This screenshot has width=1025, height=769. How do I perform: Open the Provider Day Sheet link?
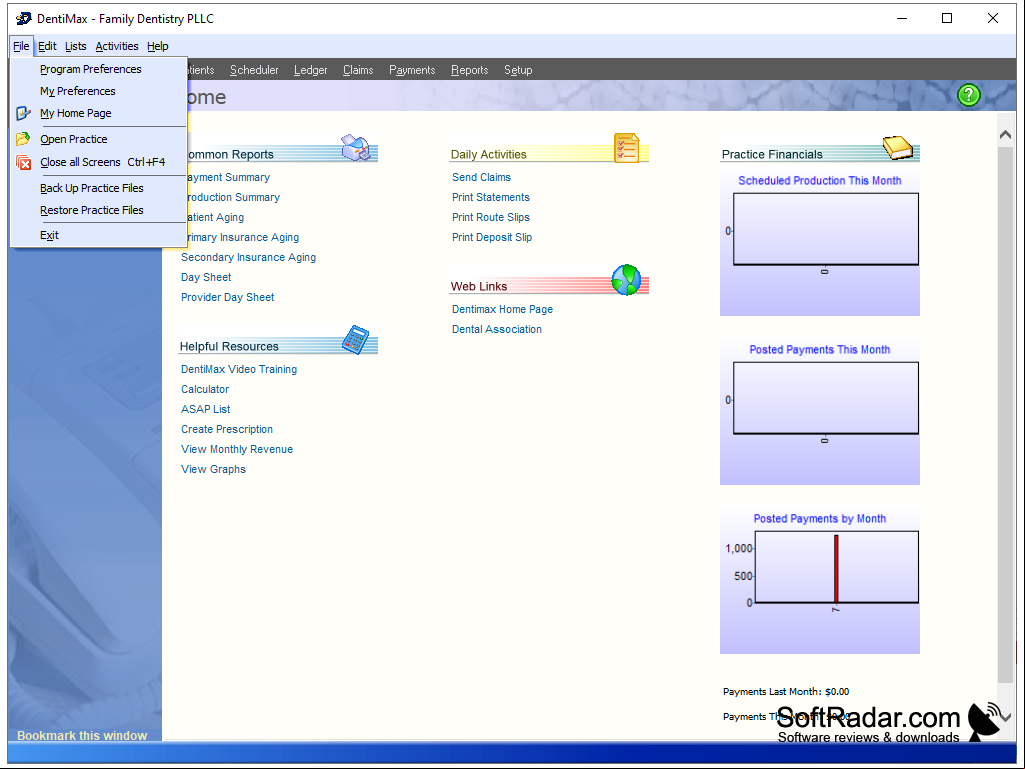point(227,298)
